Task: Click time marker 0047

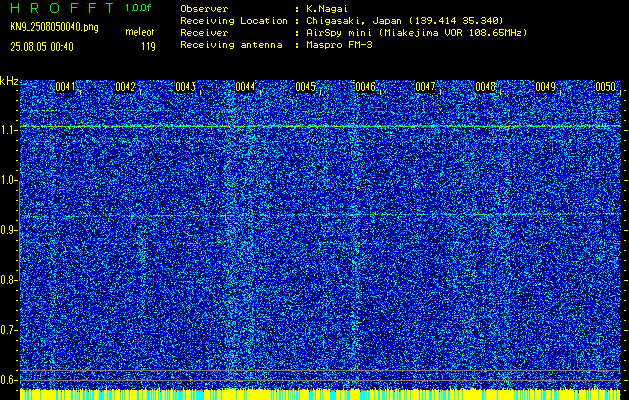Action: [425, 87]
